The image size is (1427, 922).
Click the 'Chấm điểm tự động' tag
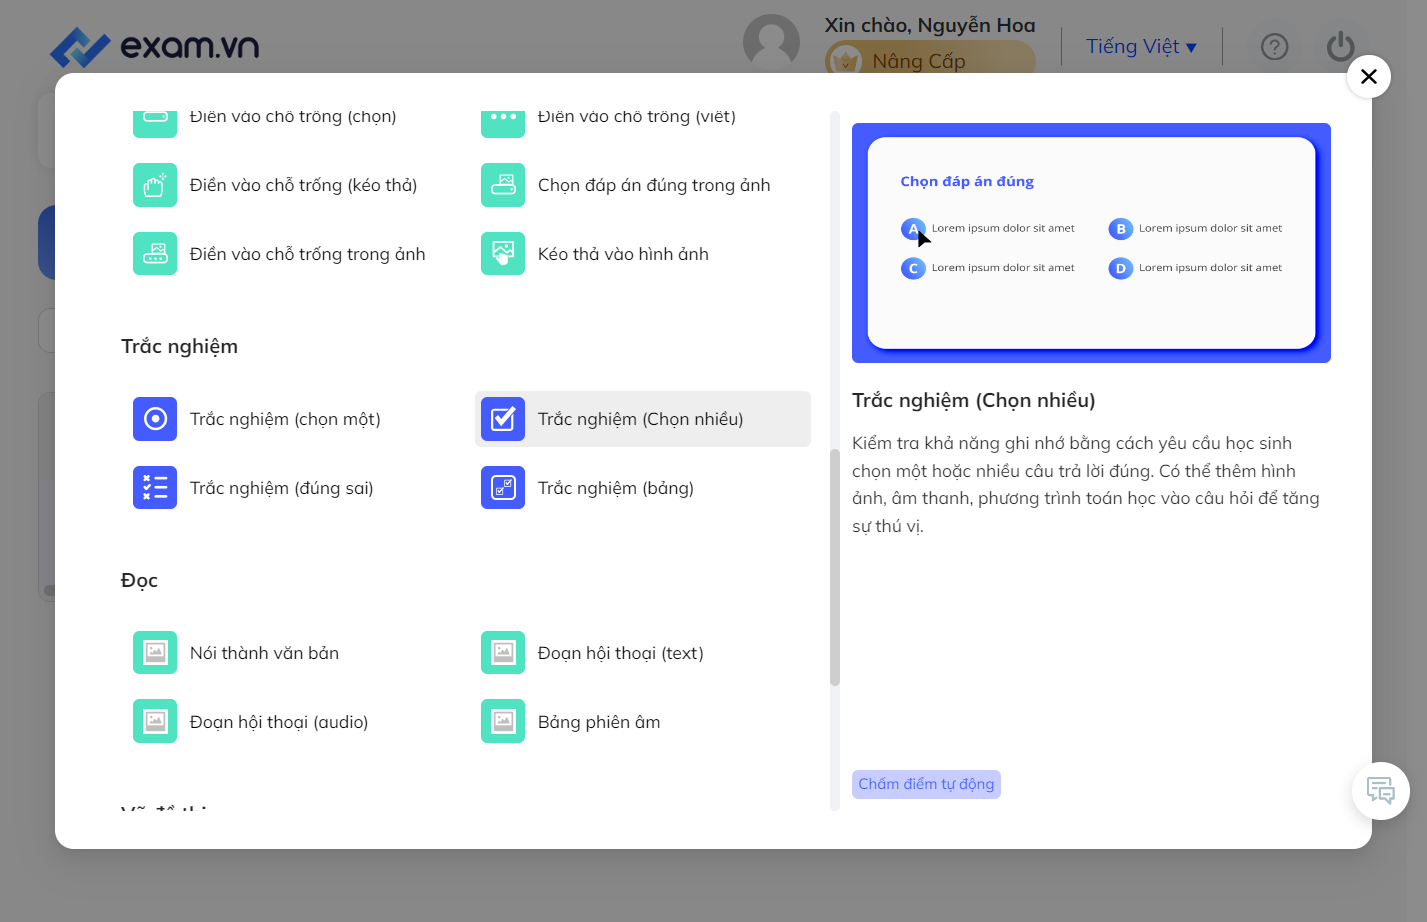coord(926,784)
